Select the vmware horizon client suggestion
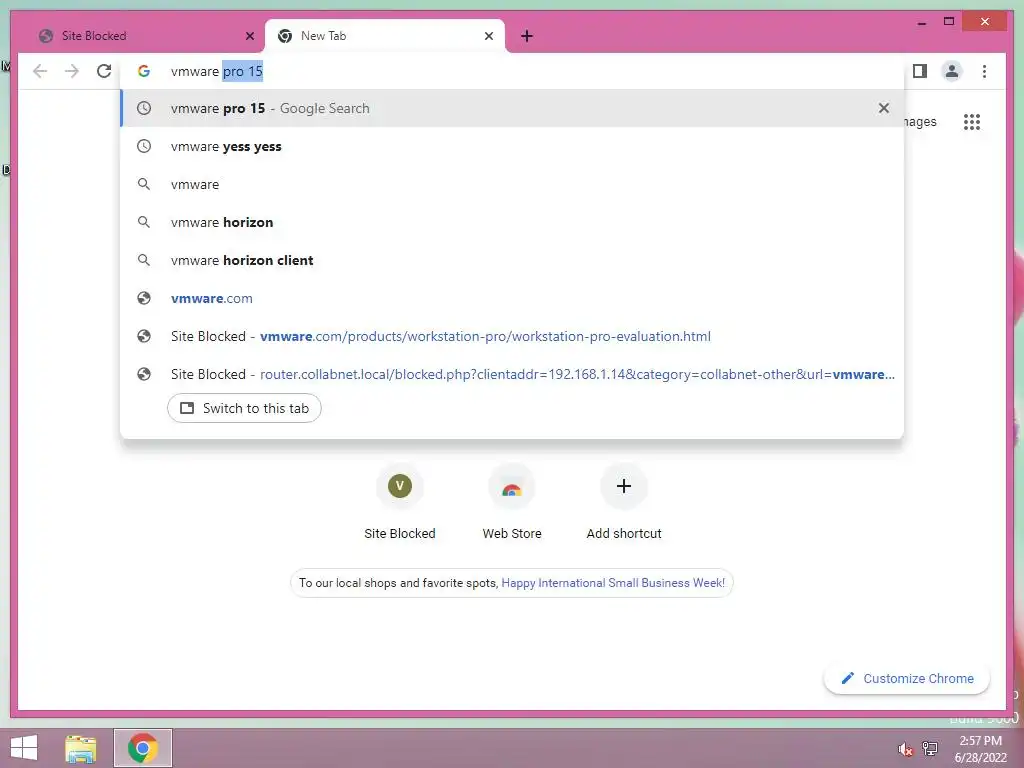The width and height of the screenshot is (1024, 768). [x=512, y=260]
